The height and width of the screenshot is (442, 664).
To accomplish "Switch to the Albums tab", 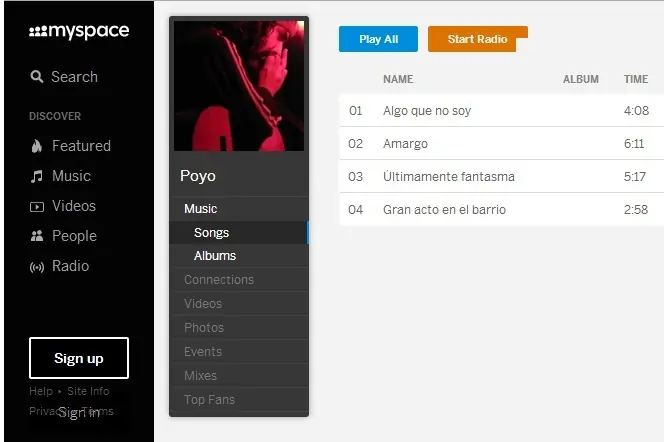I will pos(239,256).
